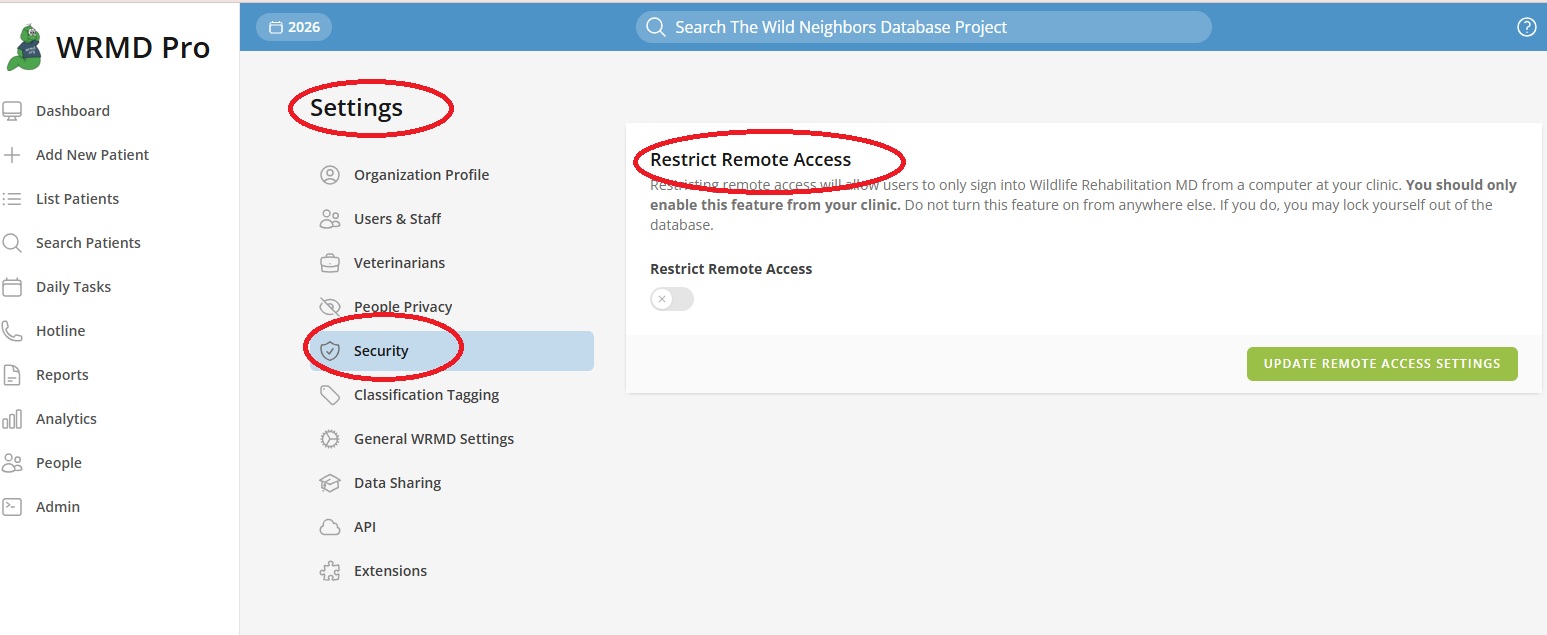The width and height of the screenshot is (1547, 635).
Task: Open the List Patients page
Action: 77,199
